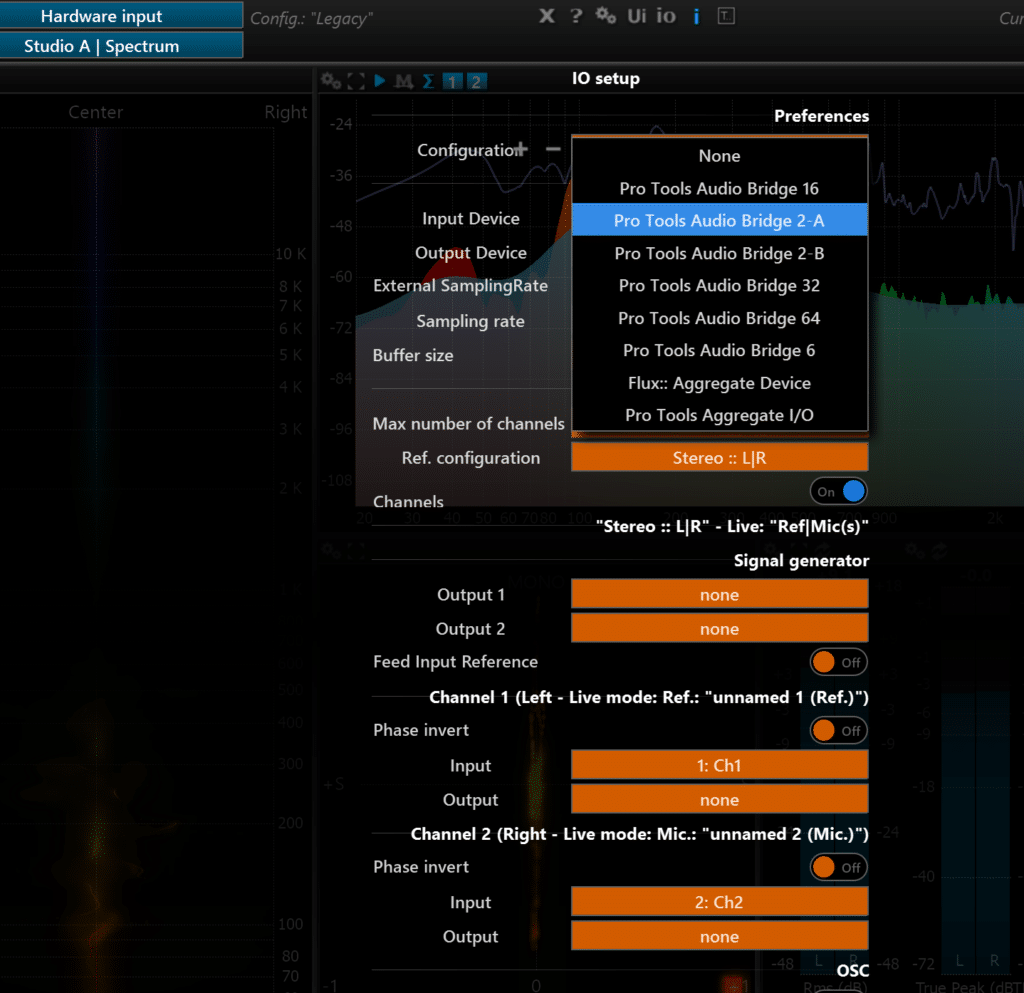Open Signal generator Output 1 dropdown
1024x993 pixels.
click(719, 595)
